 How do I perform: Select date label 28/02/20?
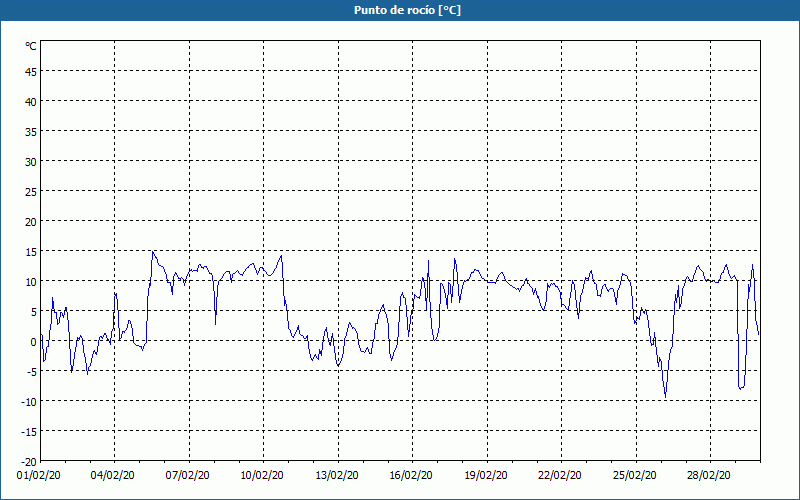point(709,475)
